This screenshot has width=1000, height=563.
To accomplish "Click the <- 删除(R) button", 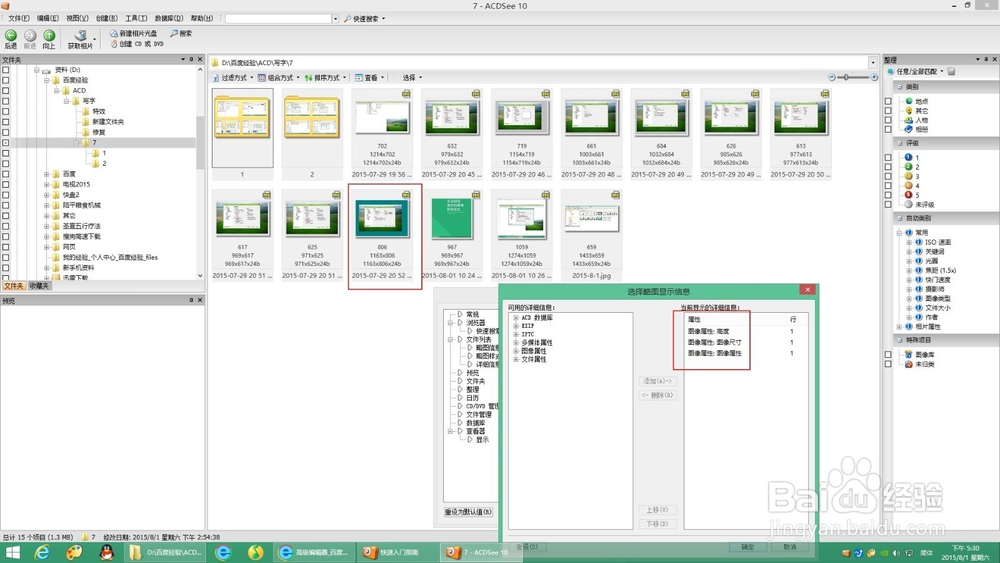I will [658, 395].
